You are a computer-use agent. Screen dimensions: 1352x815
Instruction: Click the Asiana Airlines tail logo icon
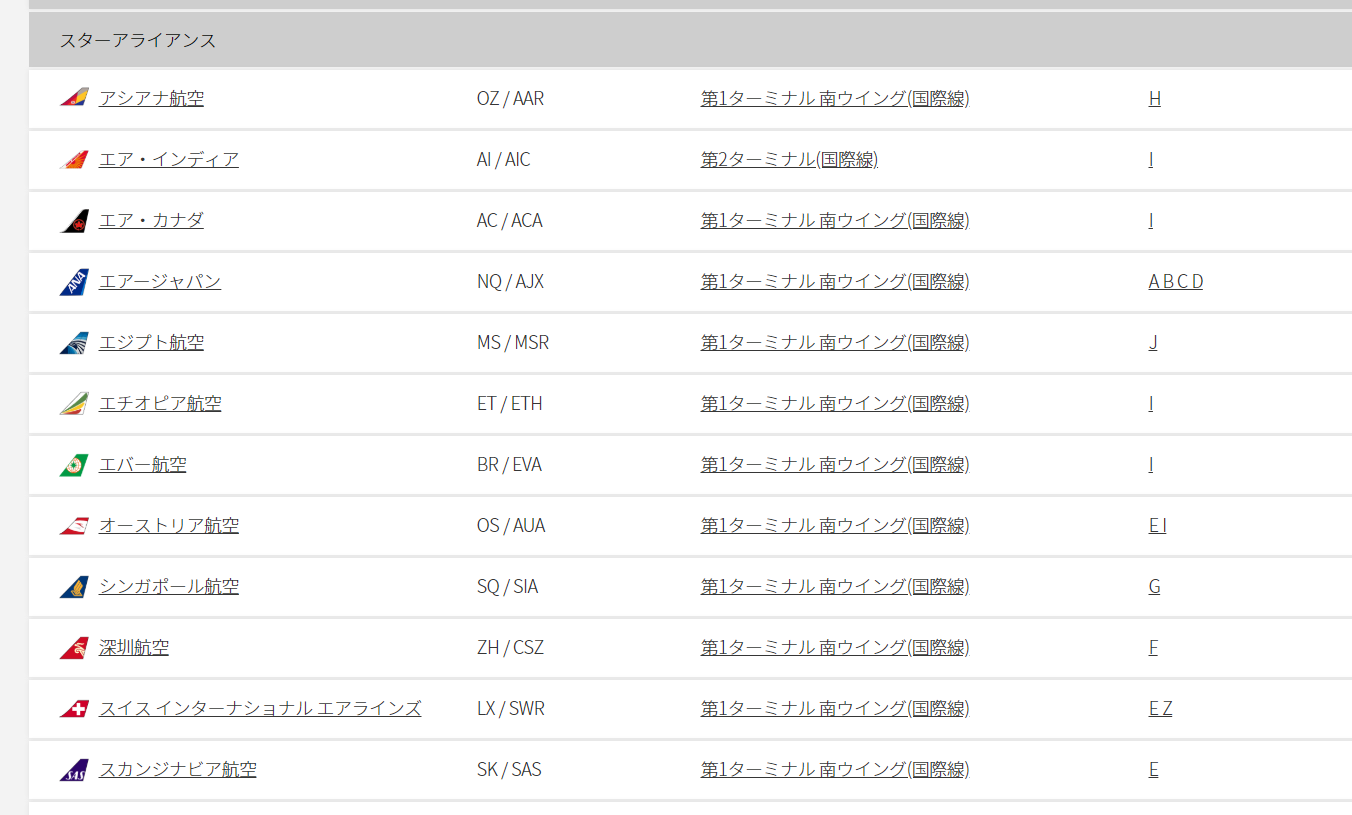(x=74, y=98)
